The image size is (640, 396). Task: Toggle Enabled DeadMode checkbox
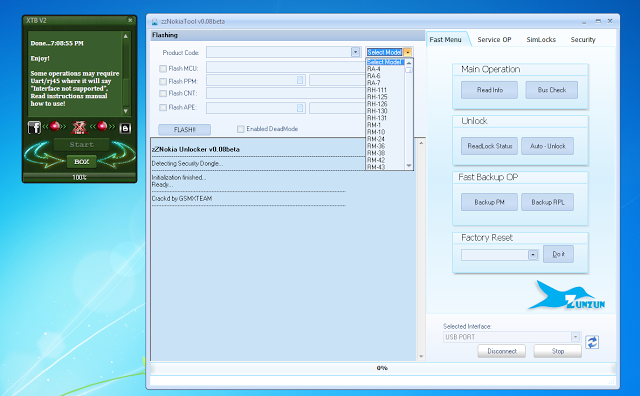[x=240, y=129]
